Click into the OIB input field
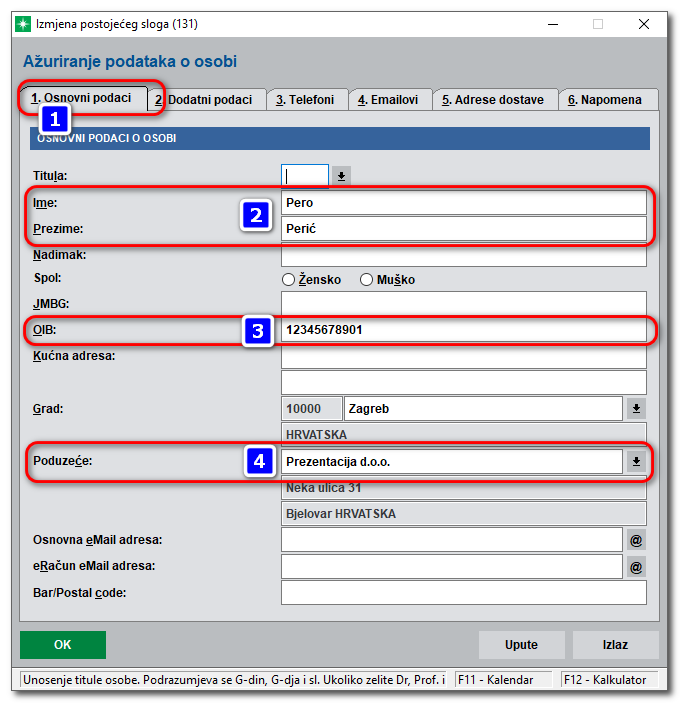The height and width of the screenshot is (703, 680). [463, 331]
